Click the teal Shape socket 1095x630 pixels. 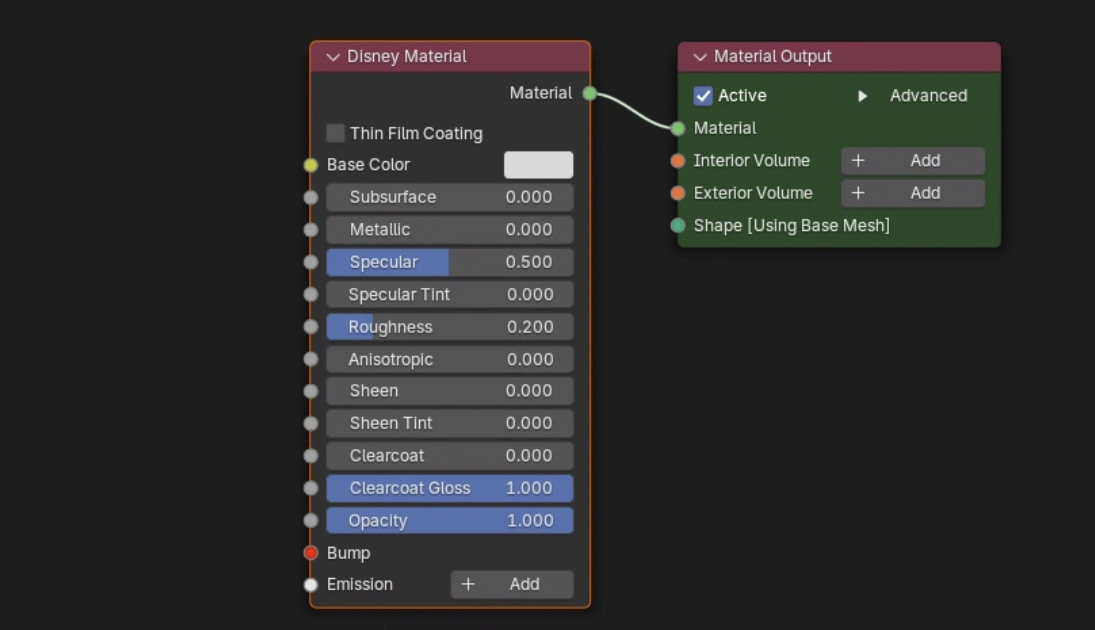pos(678,226)
